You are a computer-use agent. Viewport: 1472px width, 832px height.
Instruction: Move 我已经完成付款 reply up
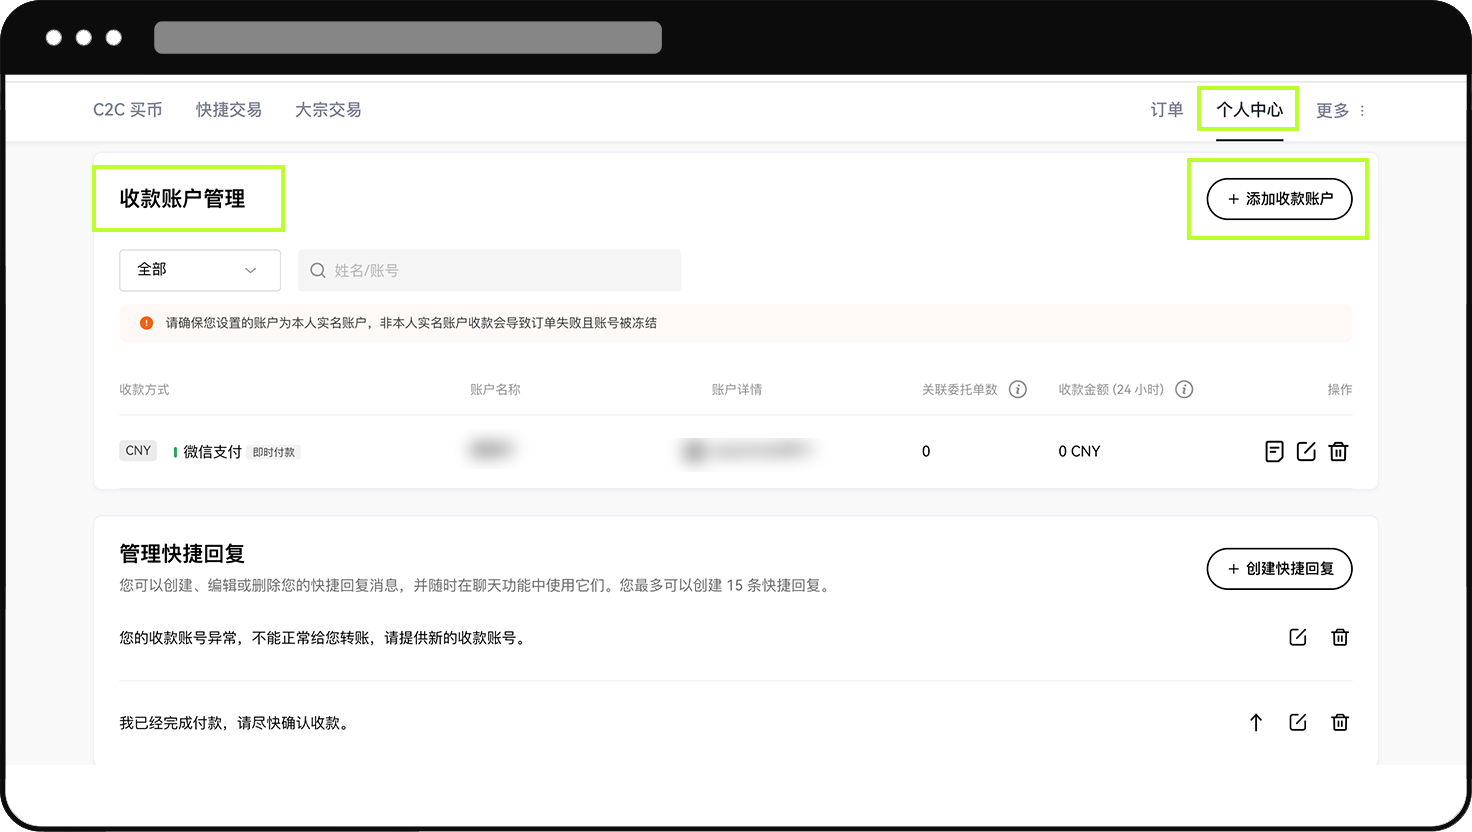(x=1256, y=722)
